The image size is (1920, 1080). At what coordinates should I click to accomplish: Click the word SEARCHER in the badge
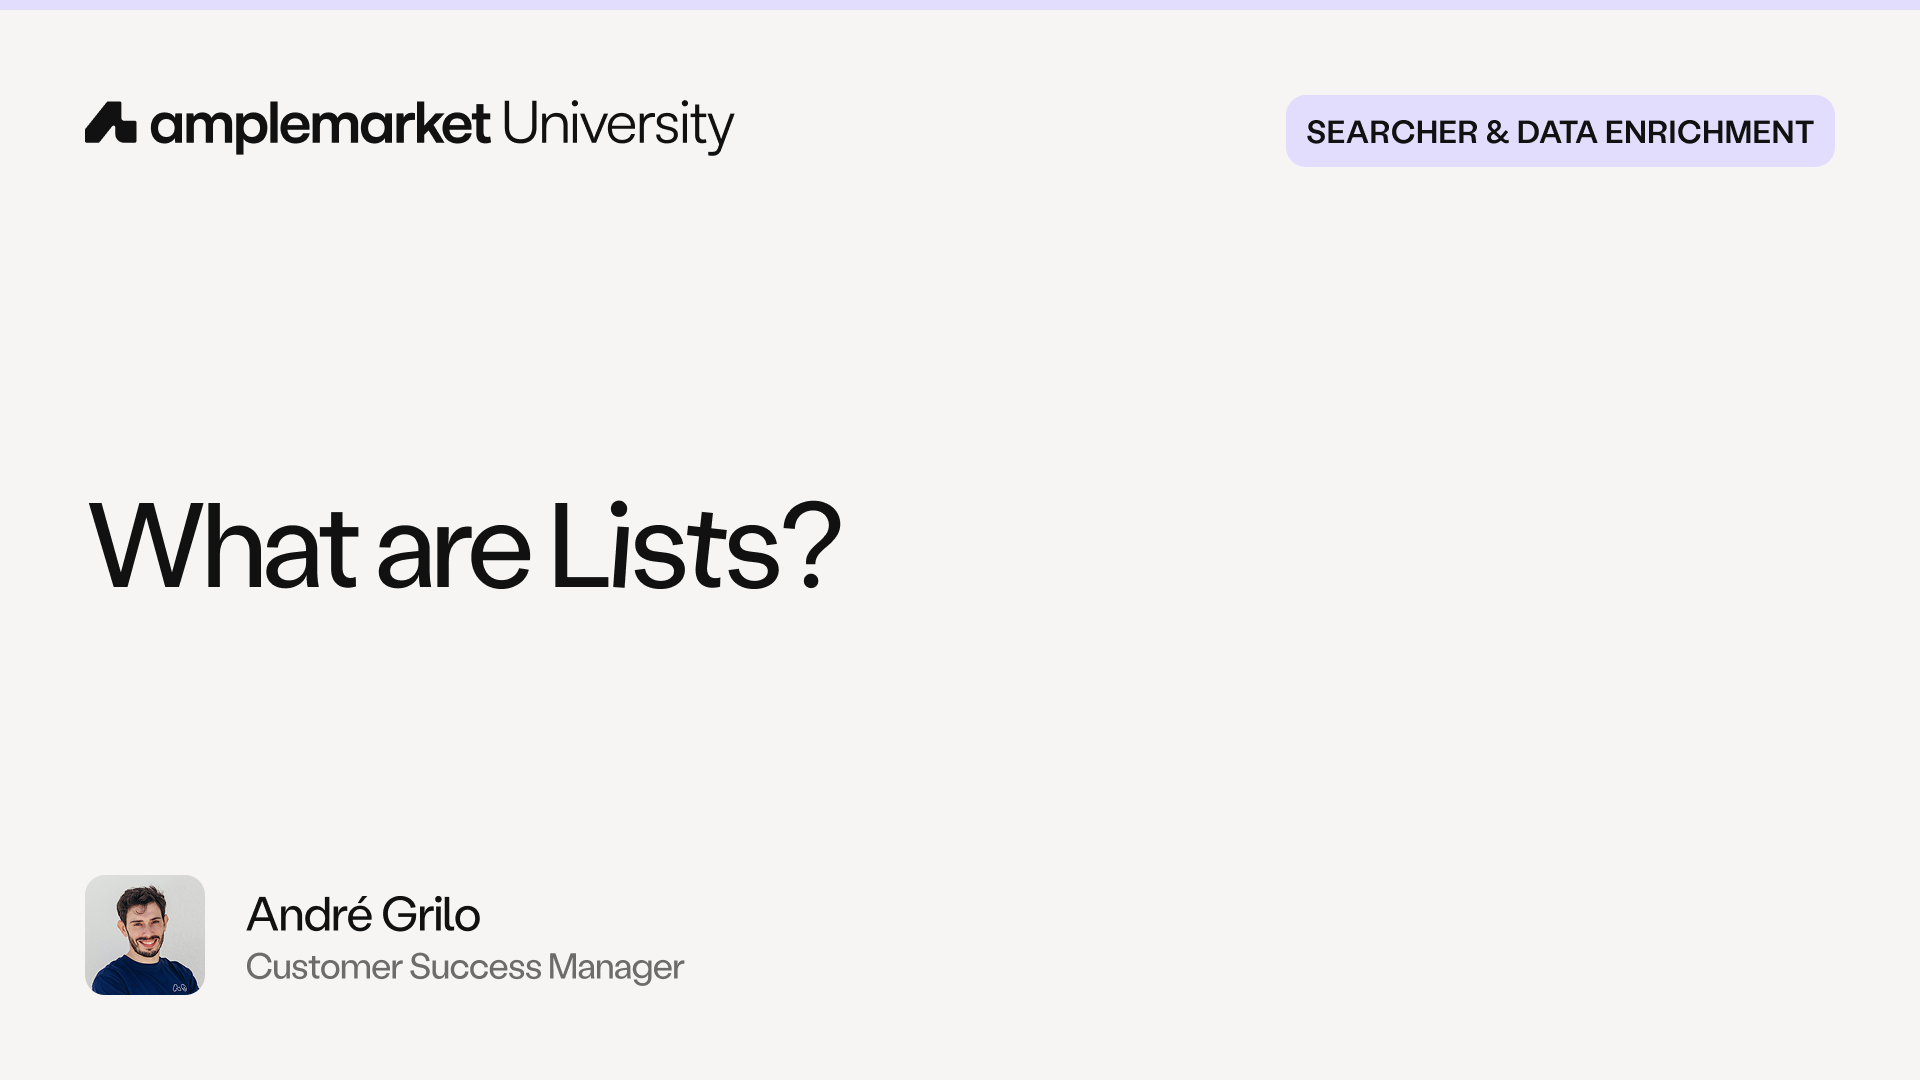click(1392, 132)
